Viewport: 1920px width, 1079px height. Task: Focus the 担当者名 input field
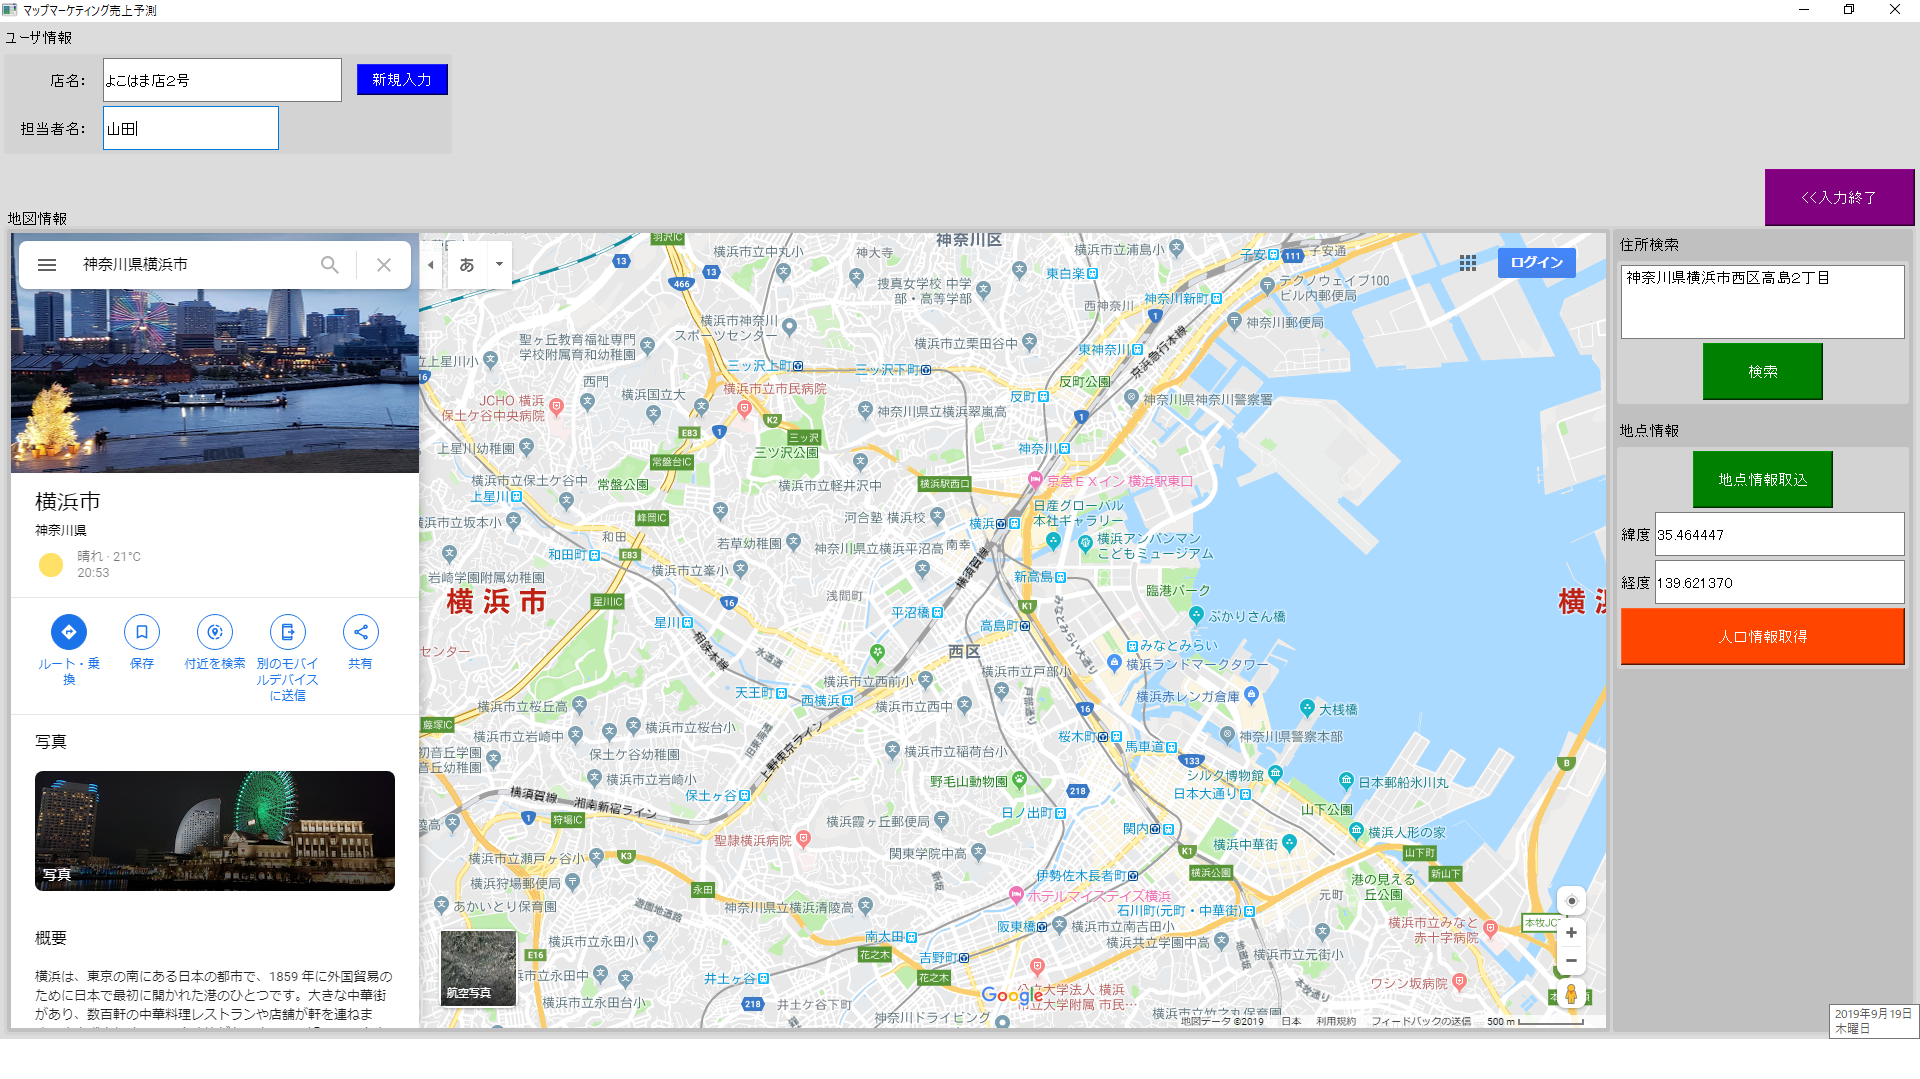pyautogui.click(x=191, y=129)
